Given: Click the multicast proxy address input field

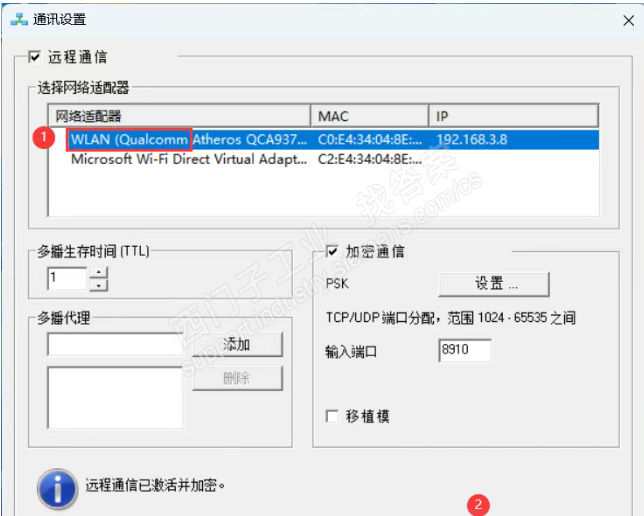Looking at the screenshot, I should (115, 344).
